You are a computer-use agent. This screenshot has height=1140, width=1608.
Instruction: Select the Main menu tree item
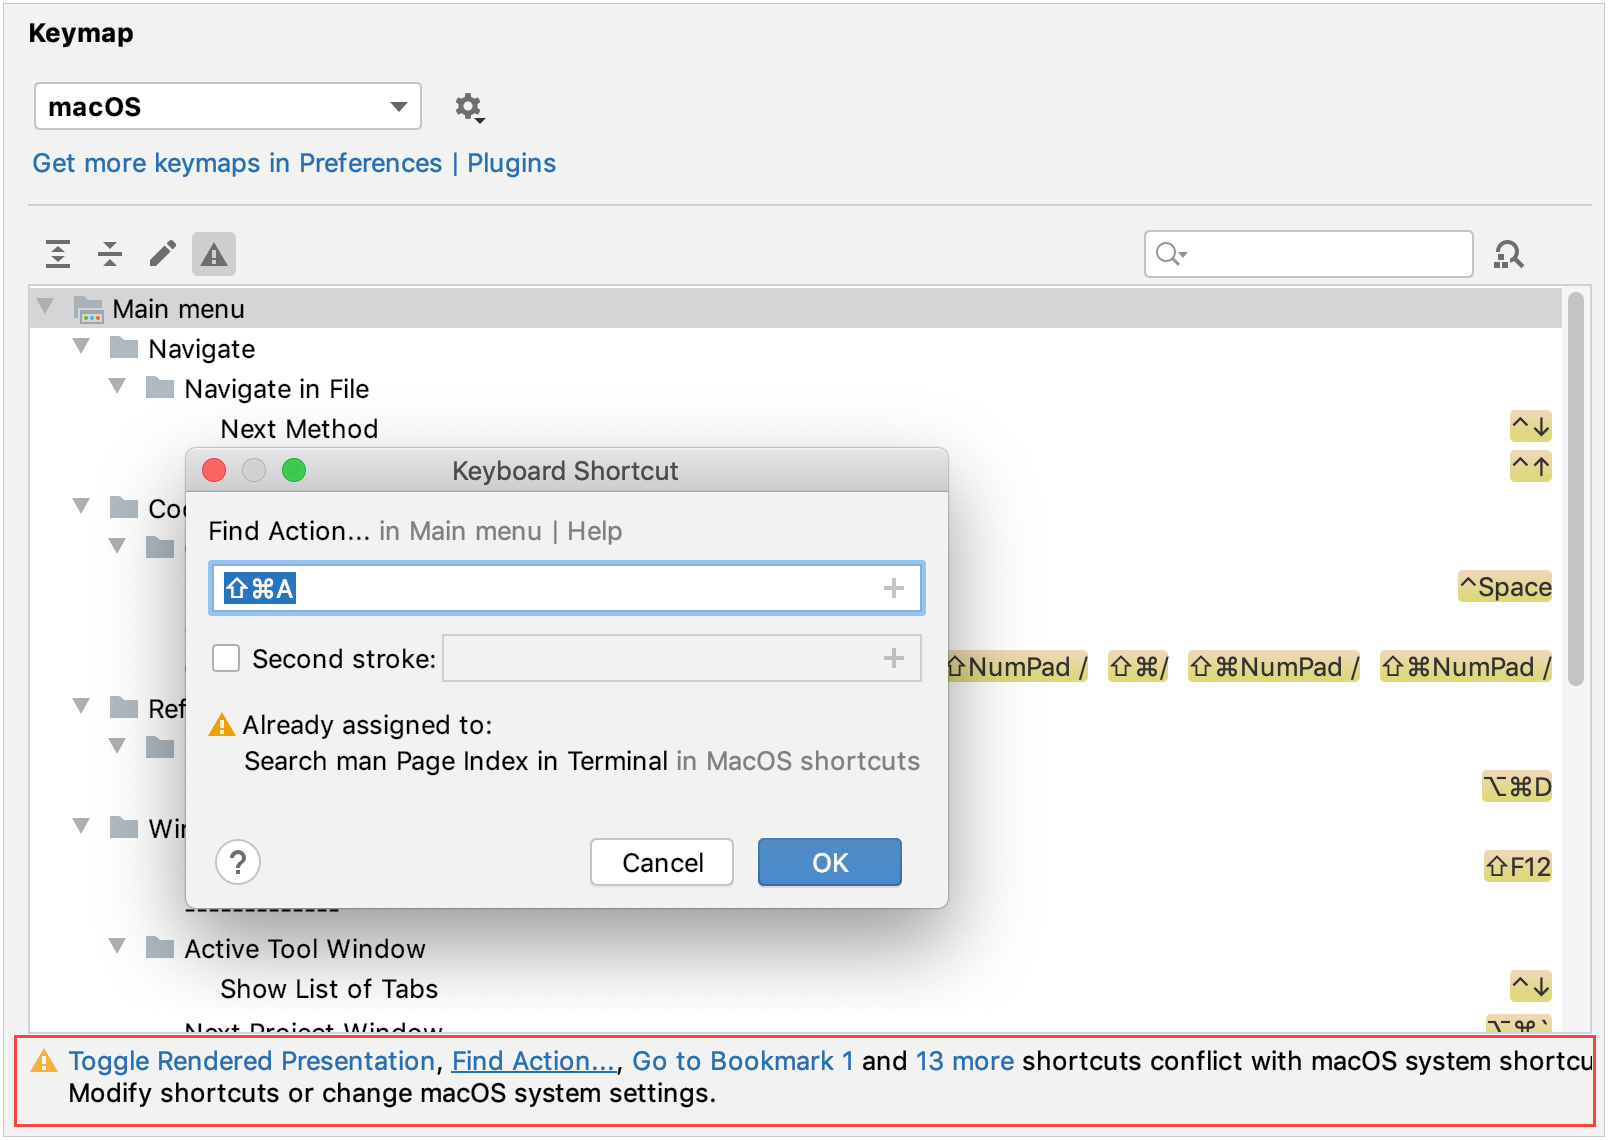tap(178, 308)
